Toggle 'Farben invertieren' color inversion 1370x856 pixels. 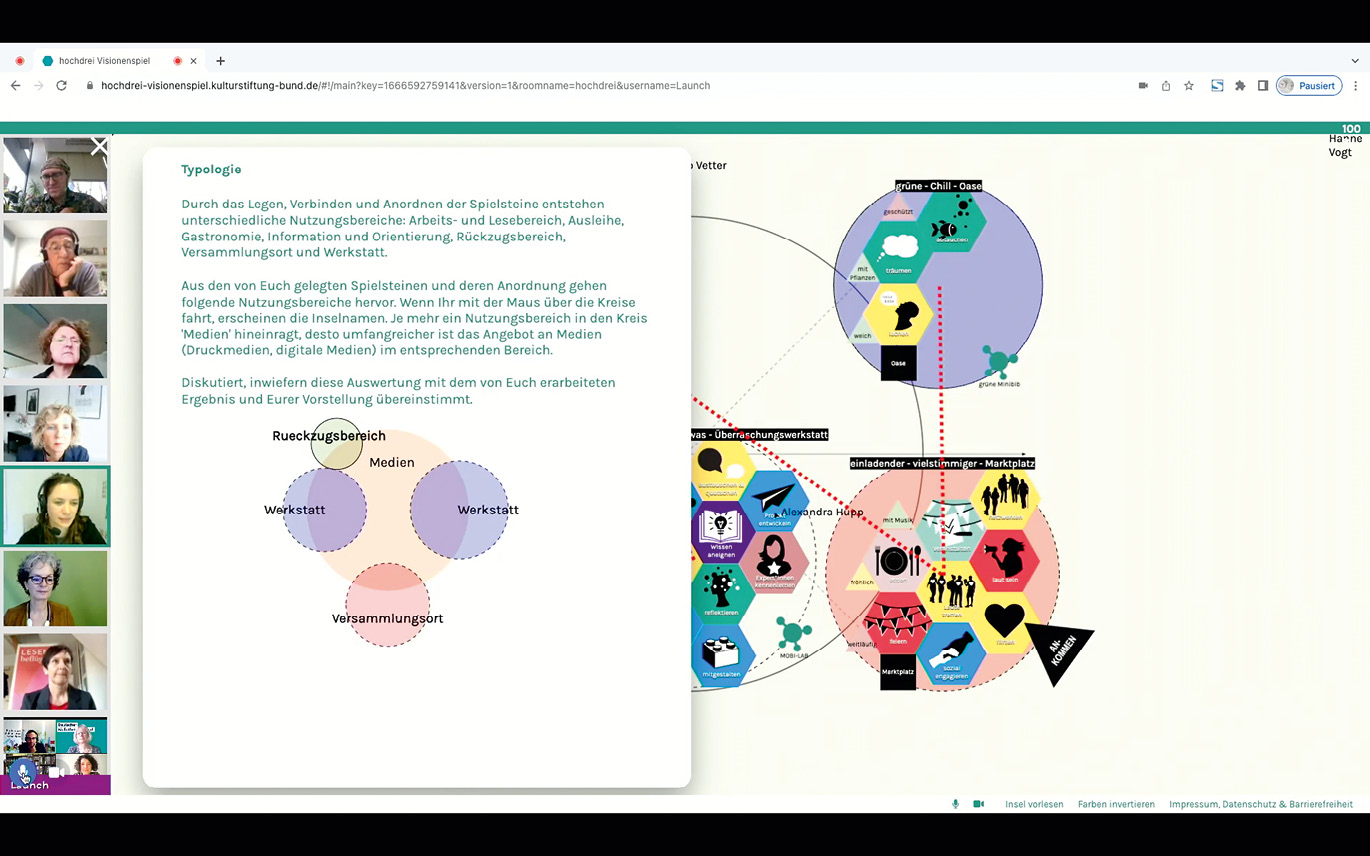click(1116, 804)
